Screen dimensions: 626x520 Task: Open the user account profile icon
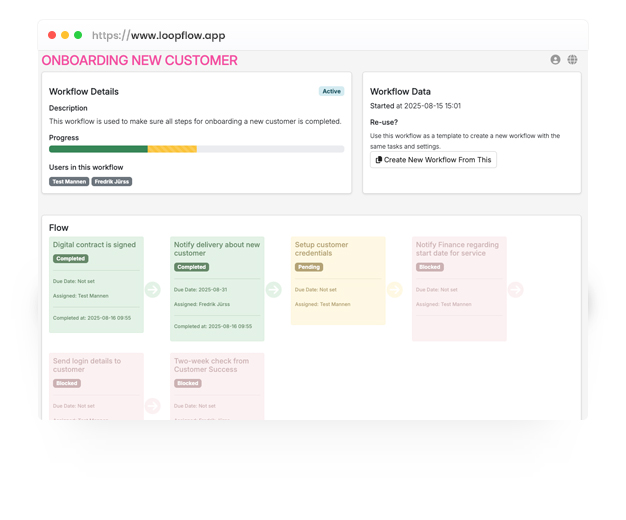pos(555,60)
